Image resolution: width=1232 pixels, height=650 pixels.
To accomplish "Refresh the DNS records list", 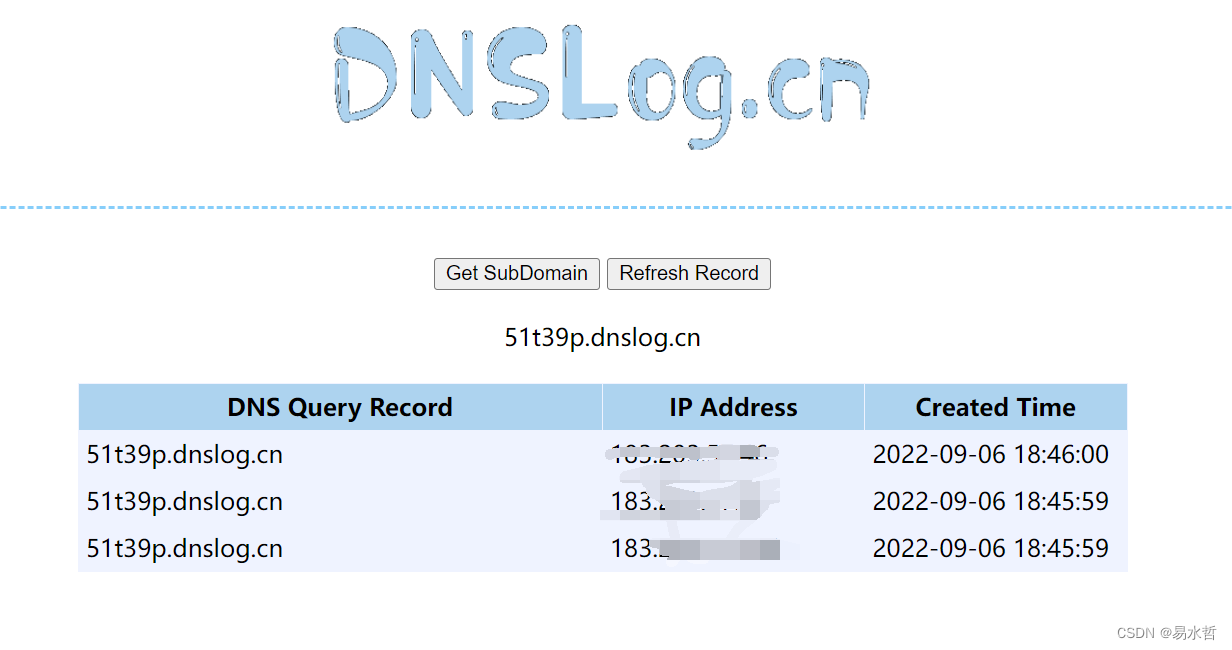I will point(689,274).
